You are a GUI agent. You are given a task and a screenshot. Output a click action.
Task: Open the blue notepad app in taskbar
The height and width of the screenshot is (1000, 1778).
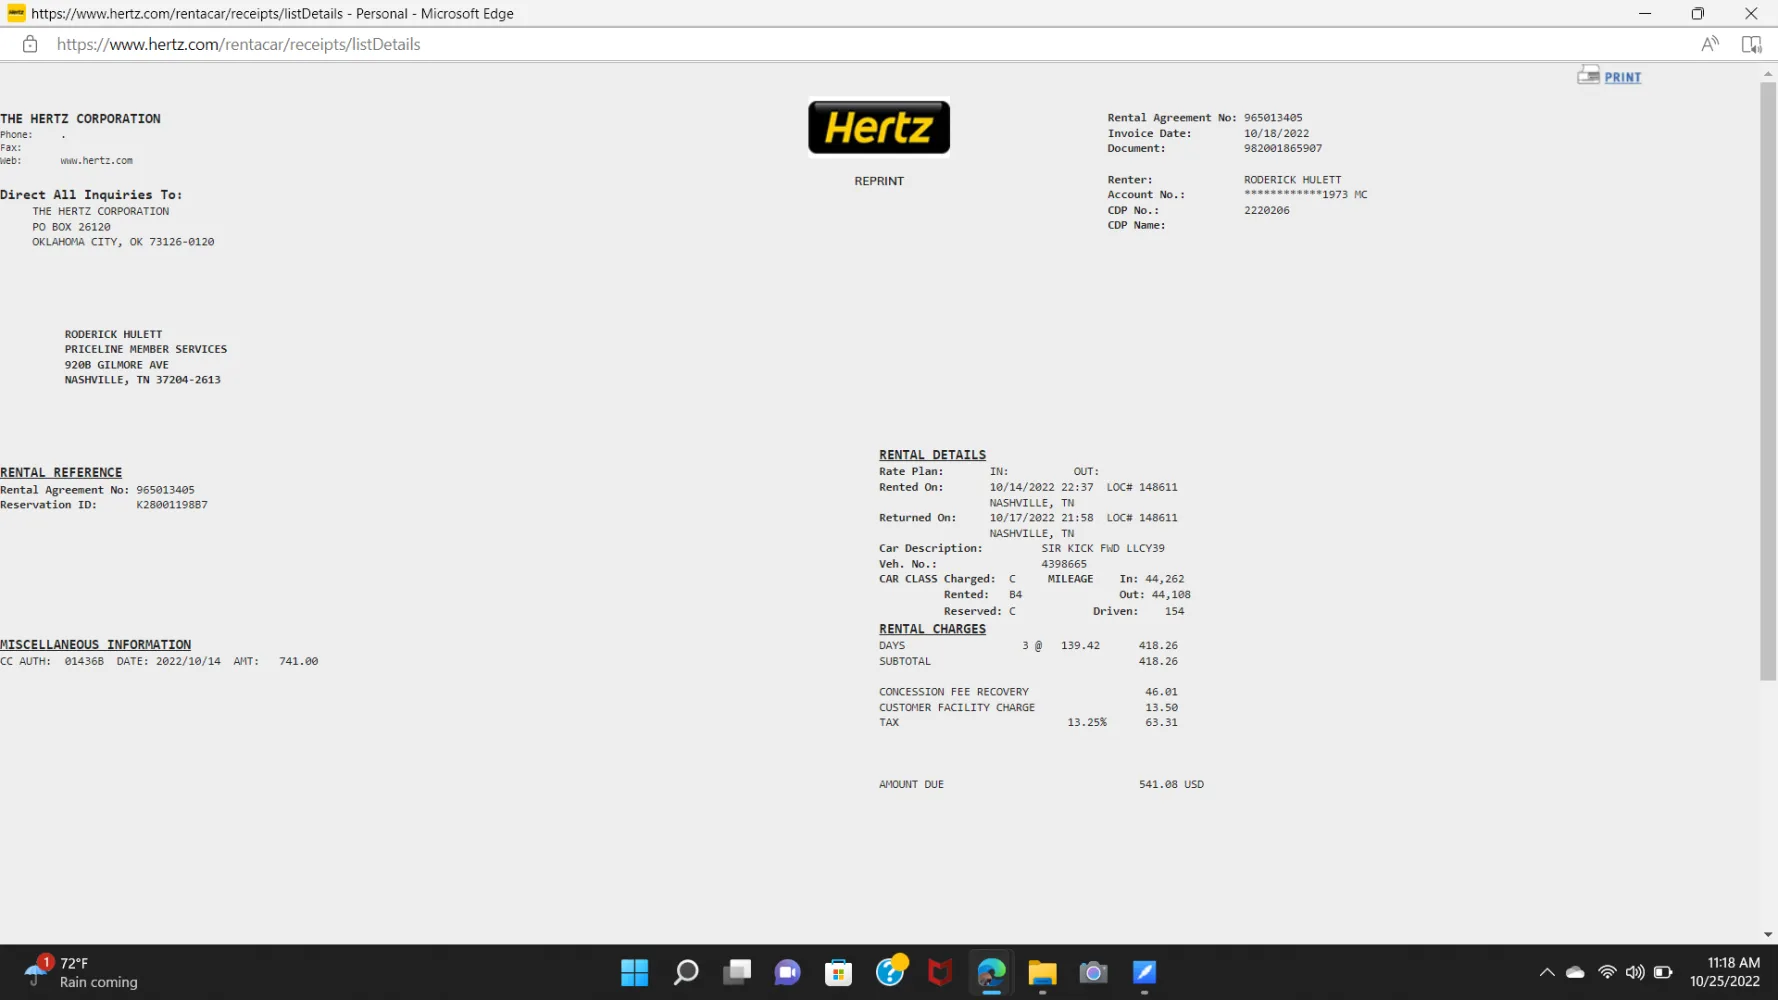coord(1144,972)
